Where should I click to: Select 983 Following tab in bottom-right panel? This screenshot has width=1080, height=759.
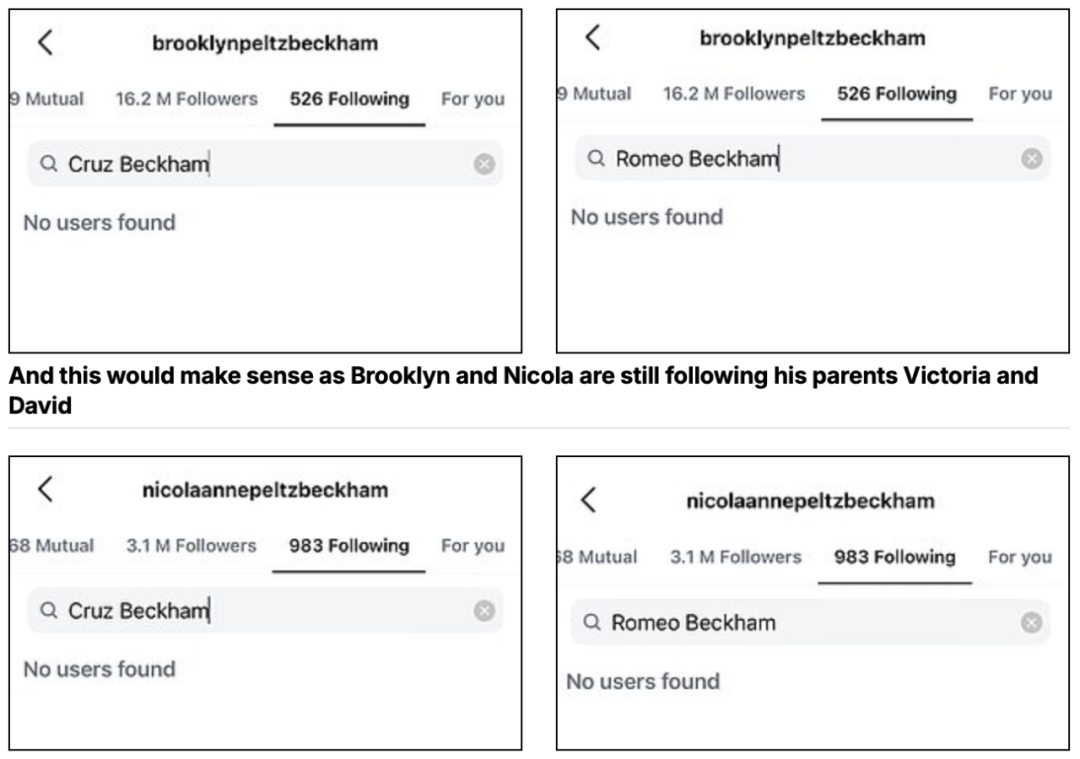point(895,557)
